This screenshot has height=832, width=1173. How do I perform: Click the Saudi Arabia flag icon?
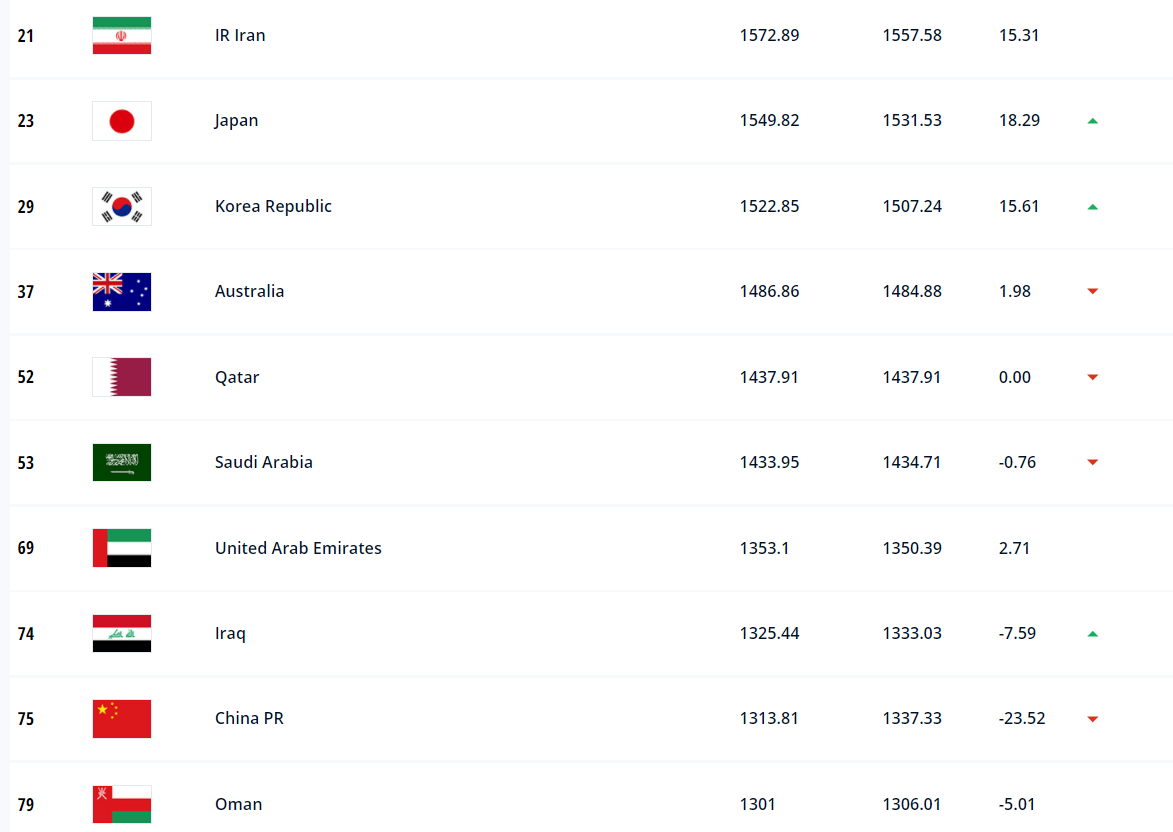pyautogui.click(x=122, y=463)
